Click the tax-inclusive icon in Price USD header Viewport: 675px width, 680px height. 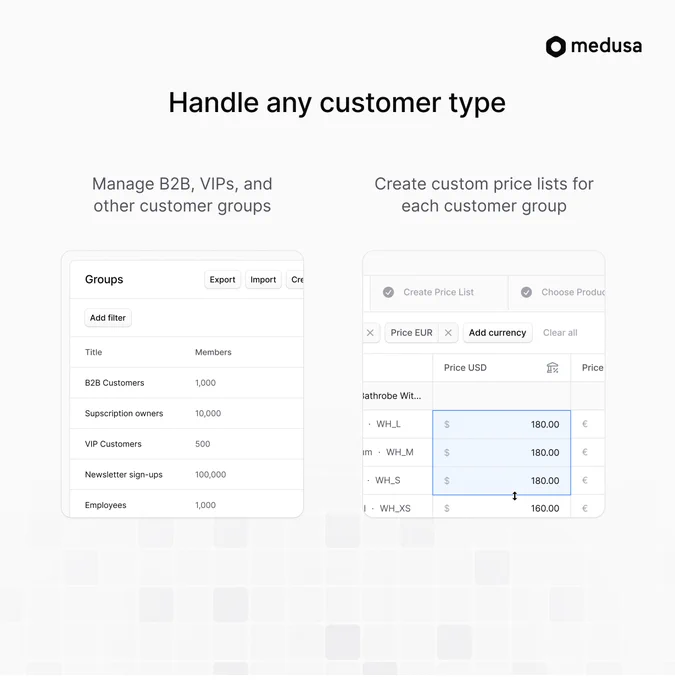click(552, 368)
